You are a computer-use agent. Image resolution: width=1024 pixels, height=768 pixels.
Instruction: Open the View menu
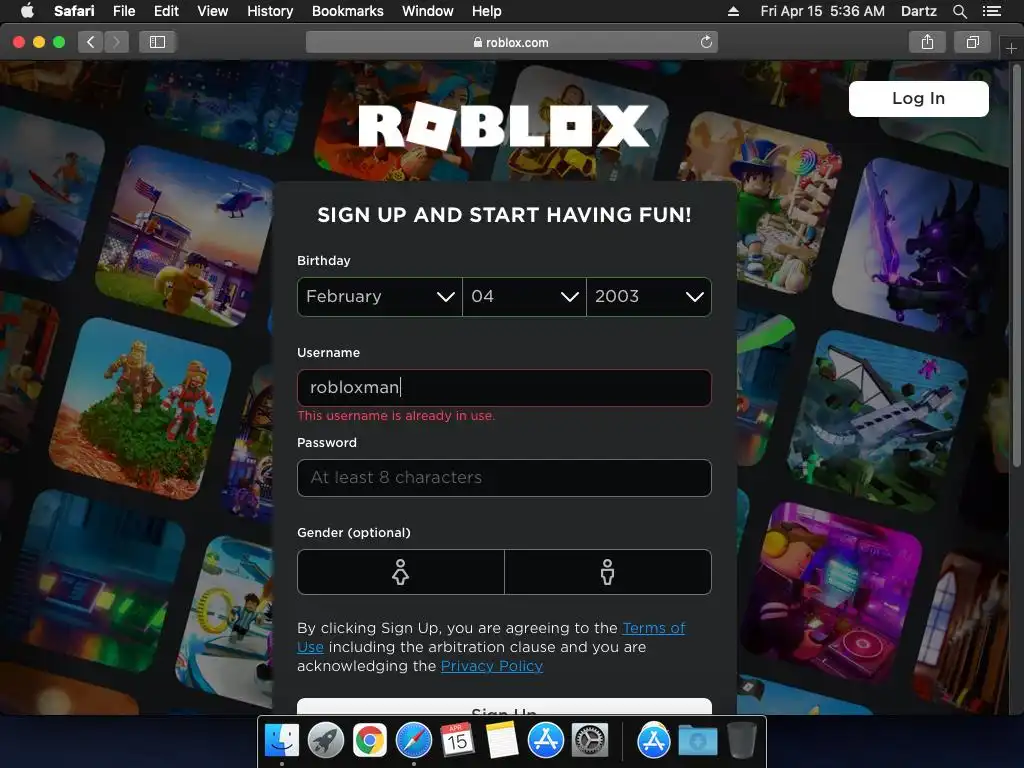point(213,11)
